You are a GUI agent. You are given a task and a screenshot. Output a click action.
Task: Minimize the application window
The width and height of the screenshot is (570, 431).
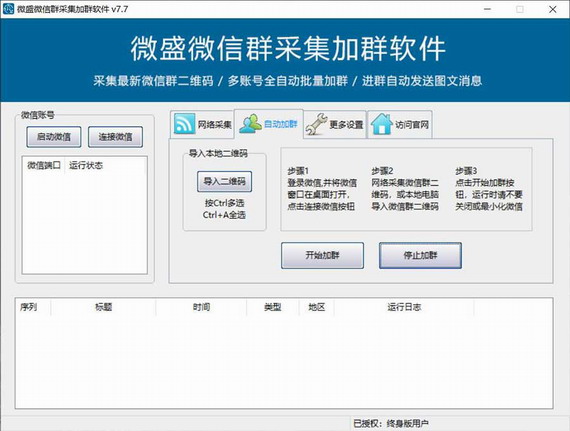click(x=487, y=9)
